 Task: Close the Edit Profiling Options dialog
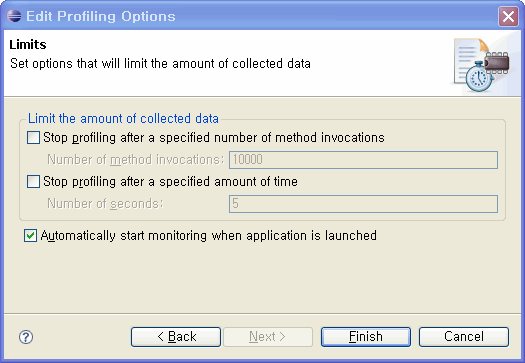click(508, 16)
